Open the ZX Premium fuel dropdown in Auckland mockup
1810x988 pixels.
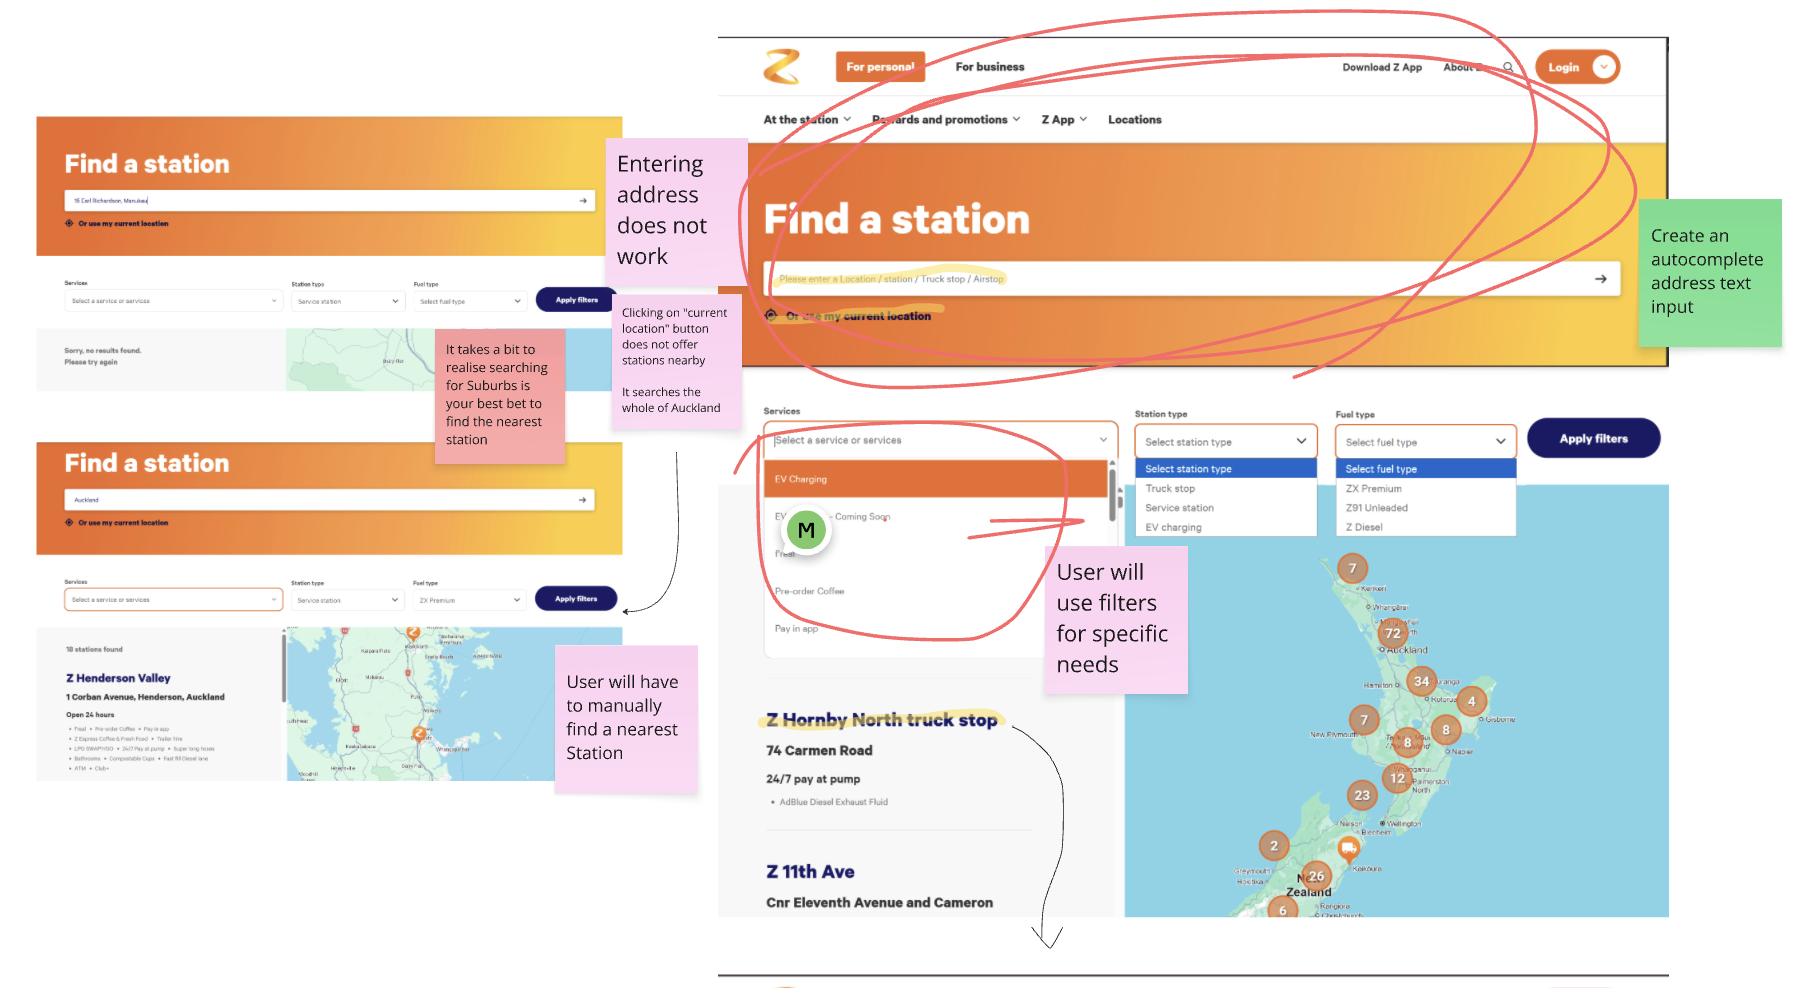pos(469,600)
